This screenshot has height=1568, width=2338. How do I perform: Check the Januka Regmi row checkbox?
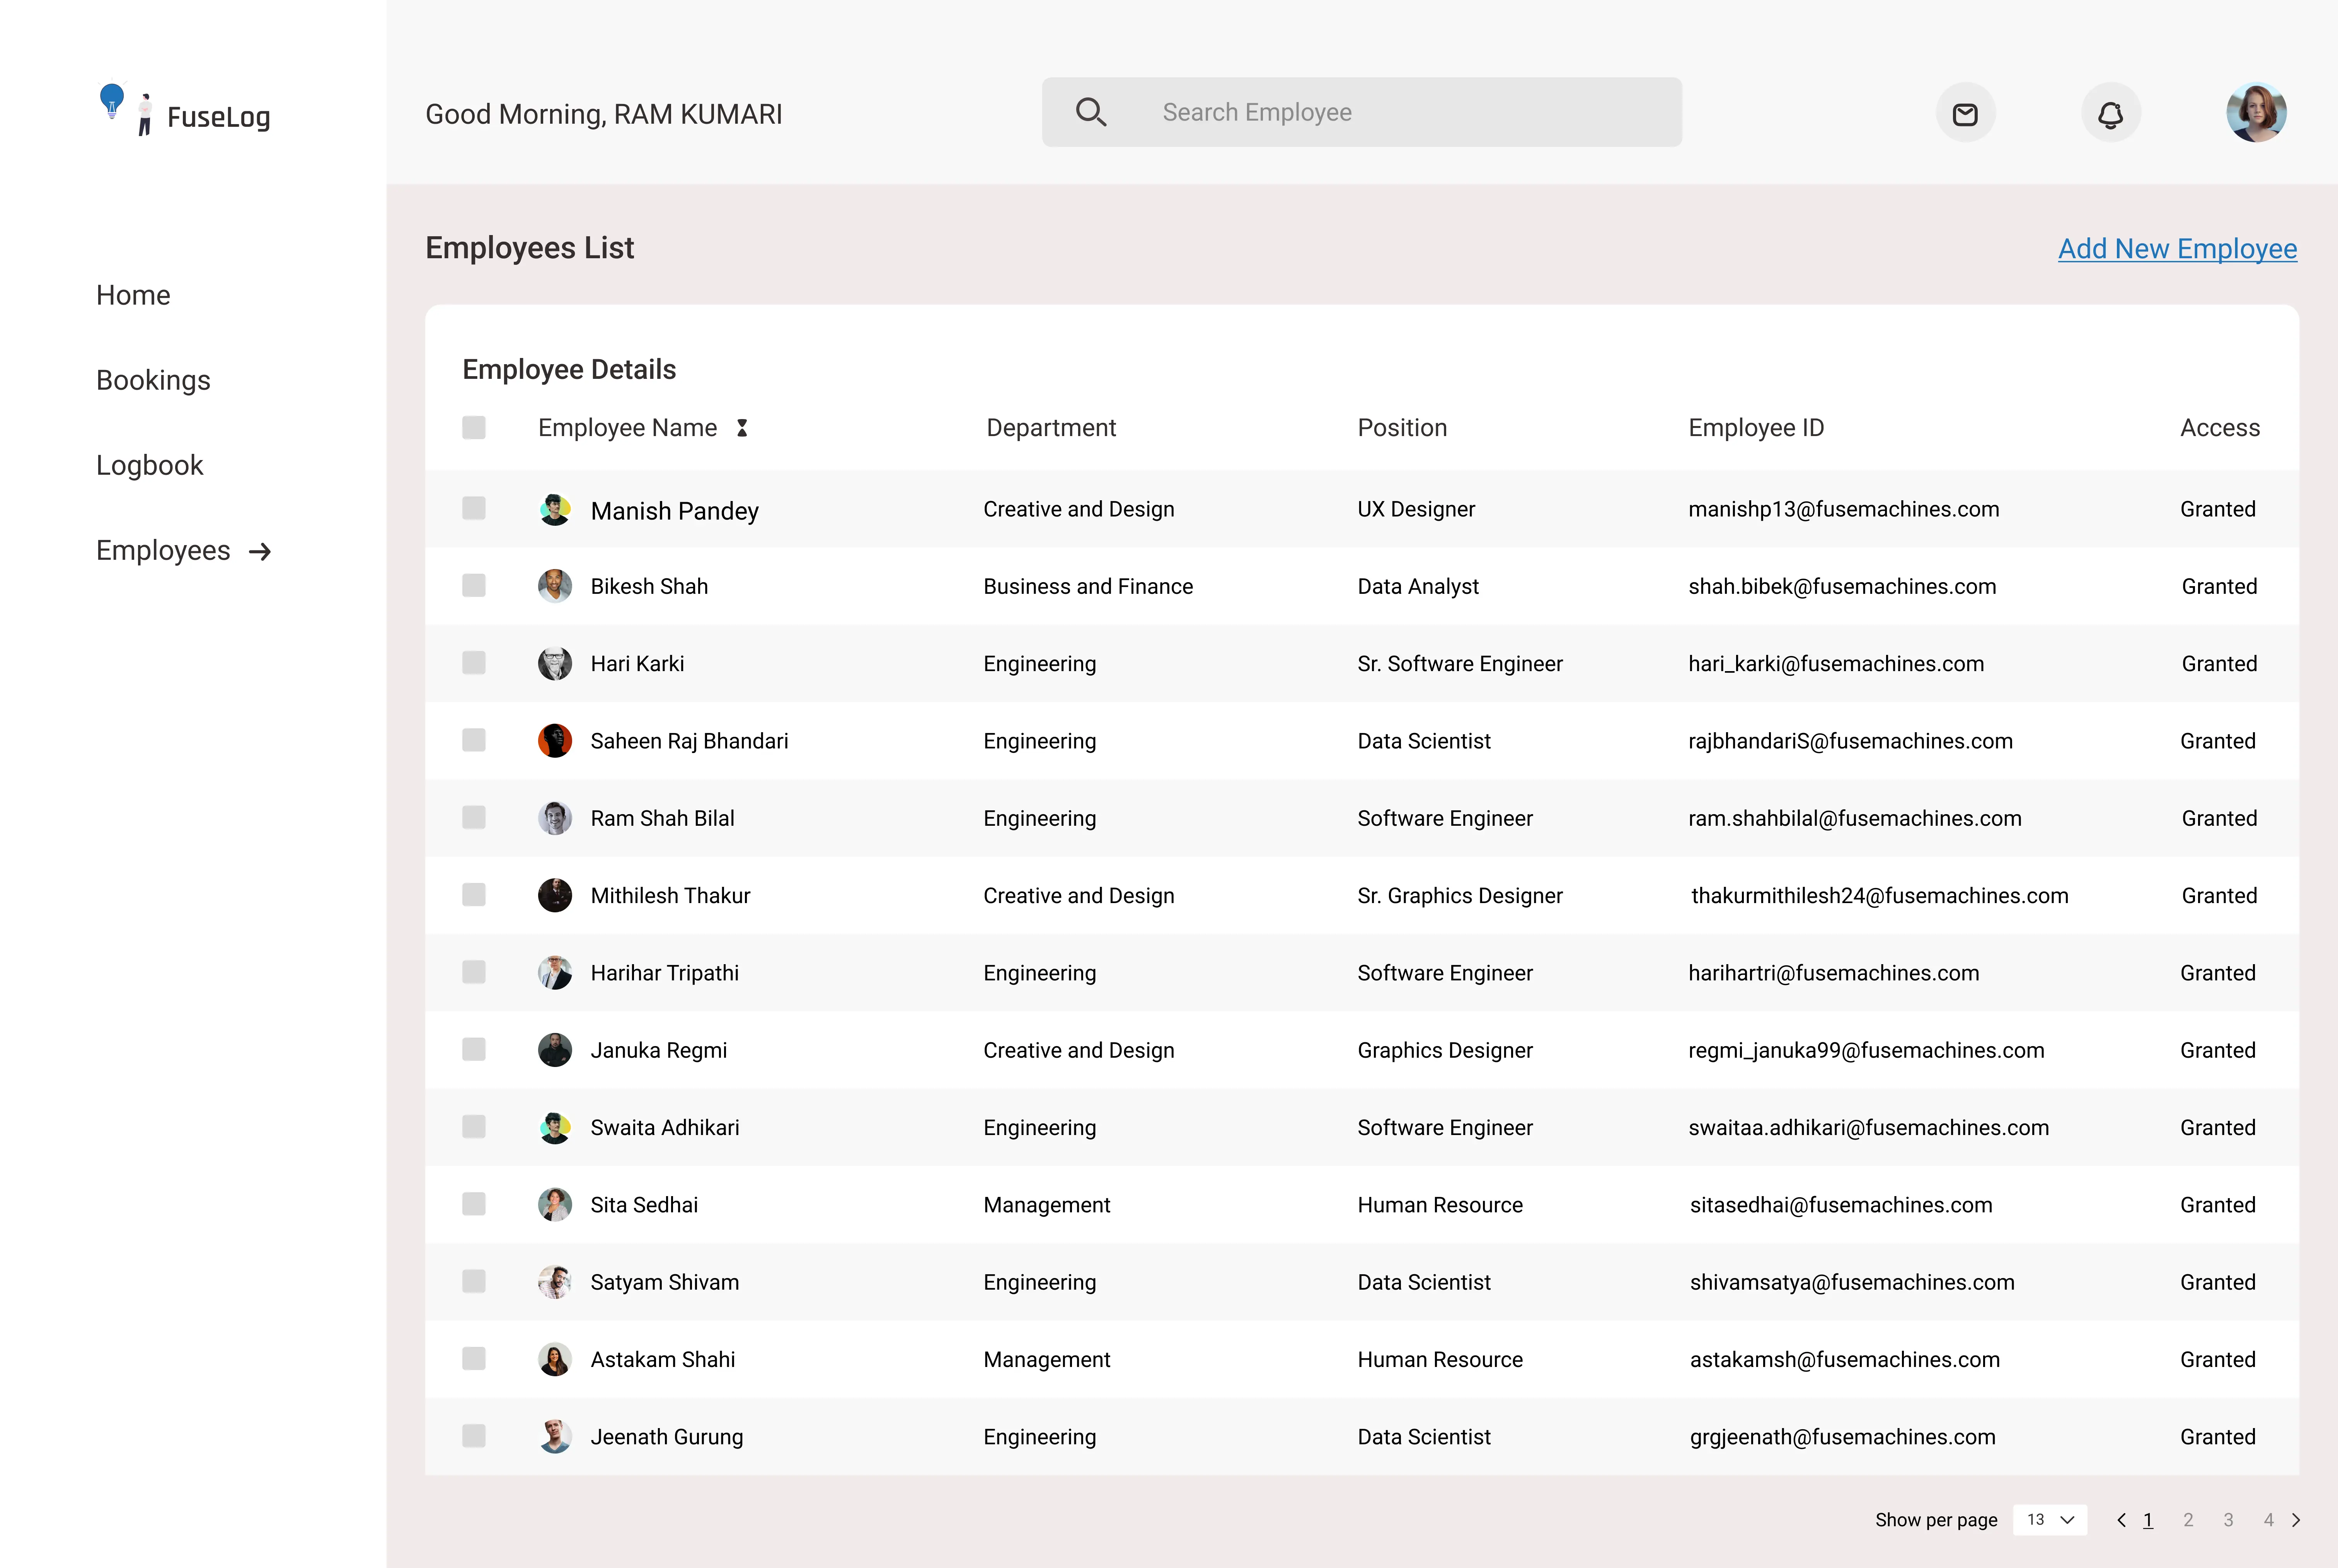point(474,1049)
